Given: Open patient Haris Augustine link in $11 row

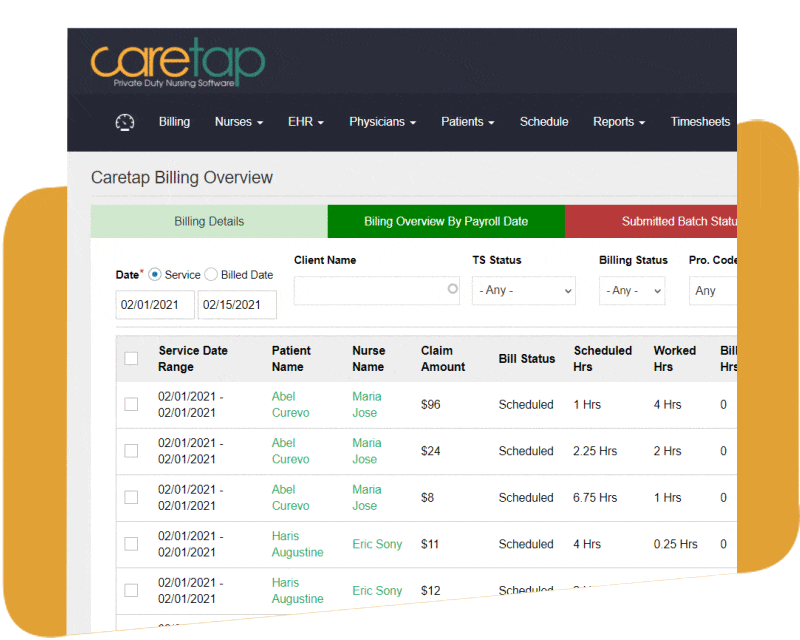Looking at the screenshot, I should click(297, 544).
